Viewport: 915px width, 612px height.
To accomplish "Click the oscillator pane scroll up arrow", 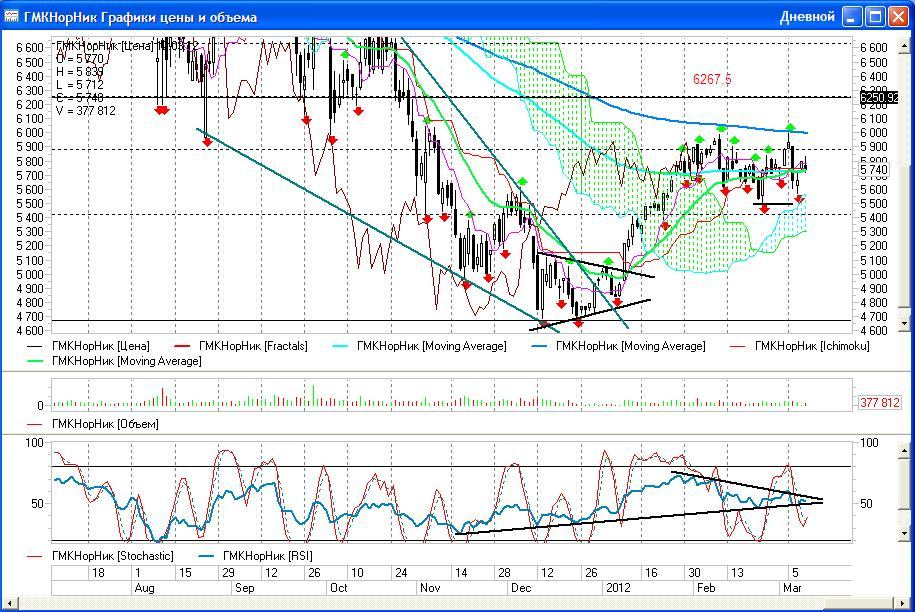I will 905,450.
